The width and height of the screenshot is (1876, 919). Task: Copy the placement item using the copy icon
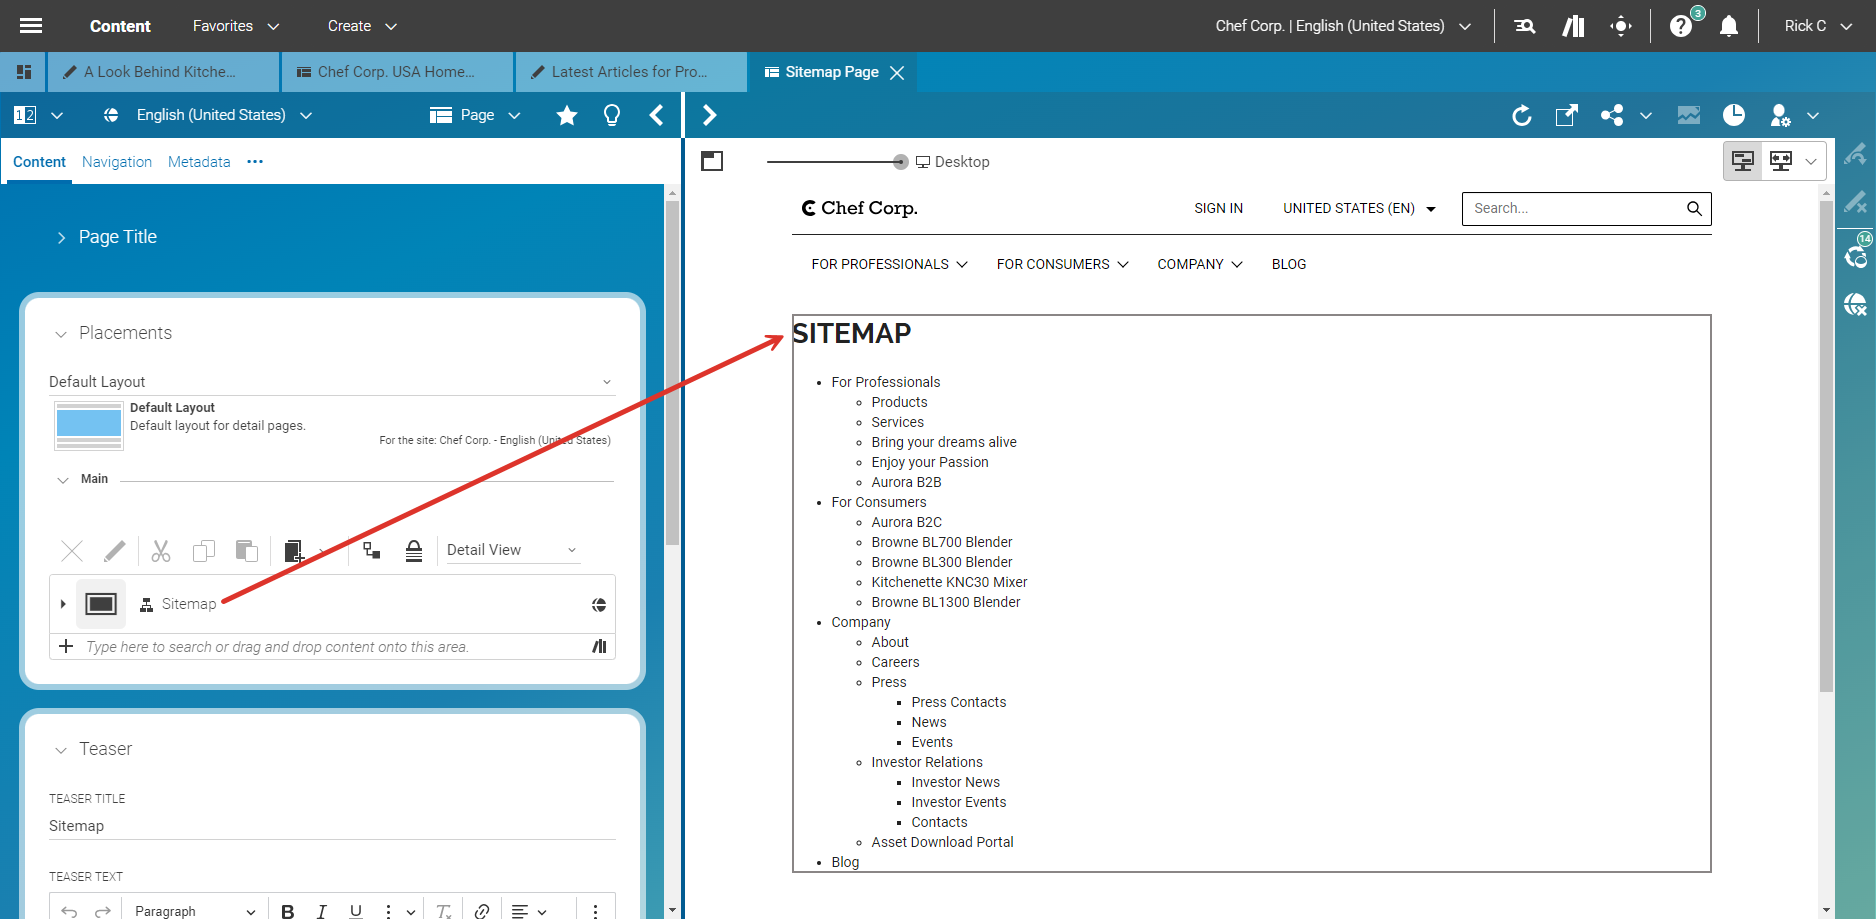point(204,551)
